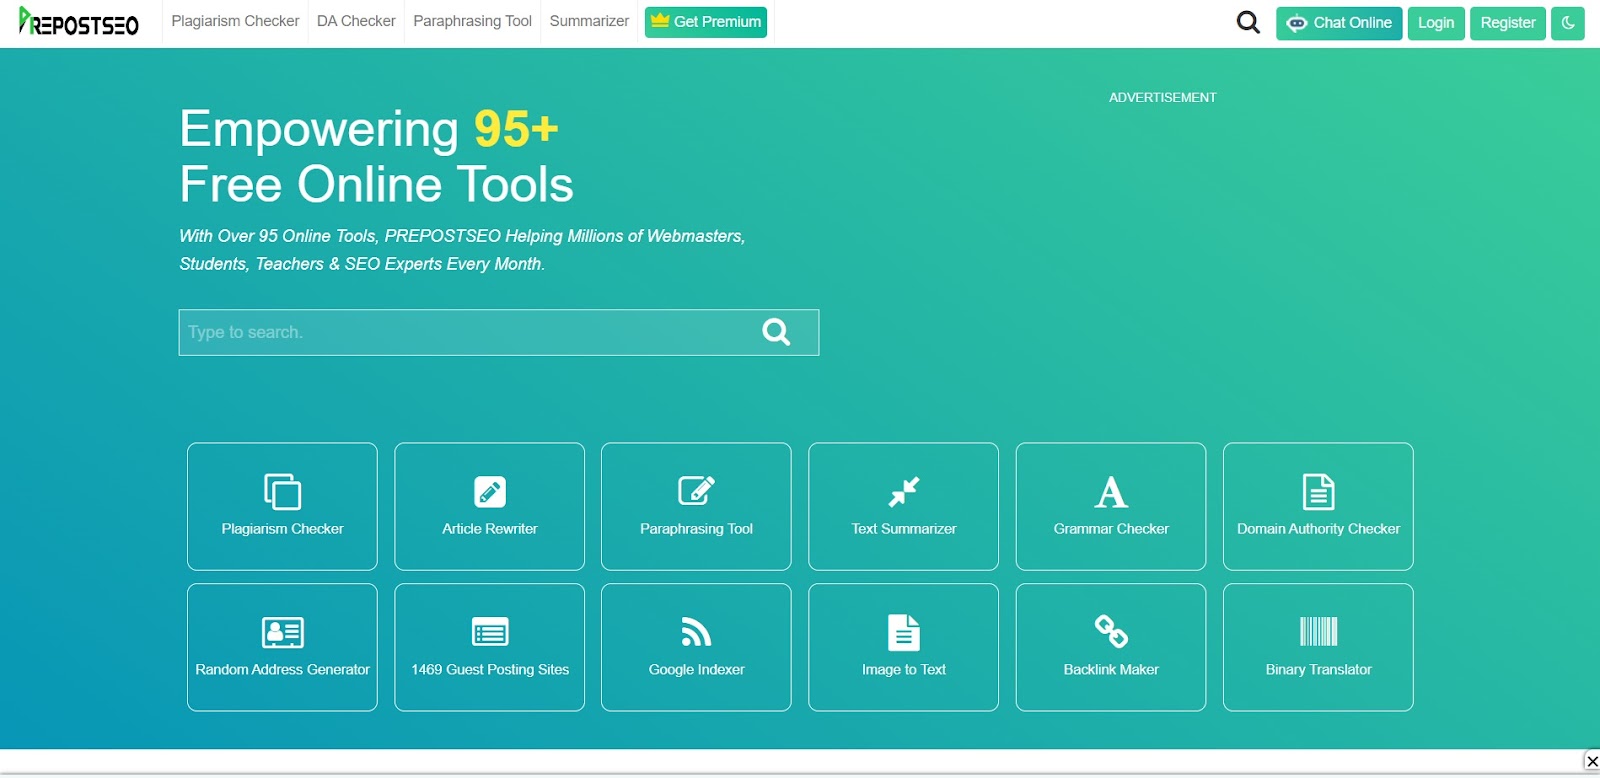Open the Plagiarism Checker card label

pyautogui.click(x=282, y=529)
